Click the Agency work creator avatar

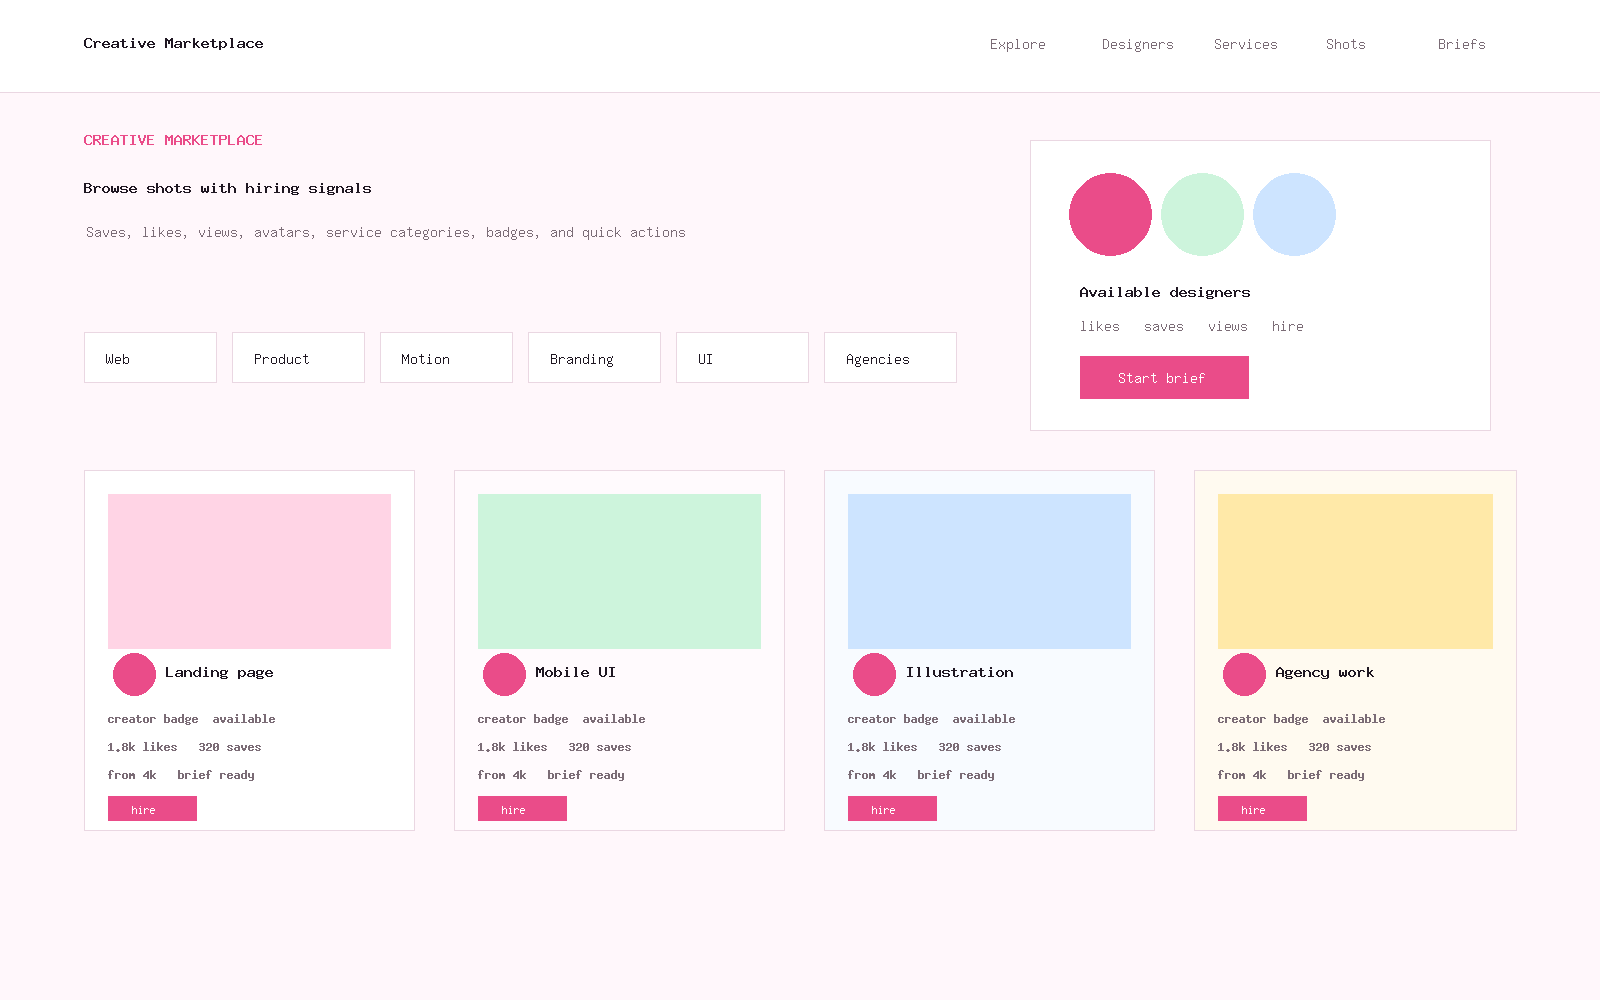click(x=1244, y=674)
